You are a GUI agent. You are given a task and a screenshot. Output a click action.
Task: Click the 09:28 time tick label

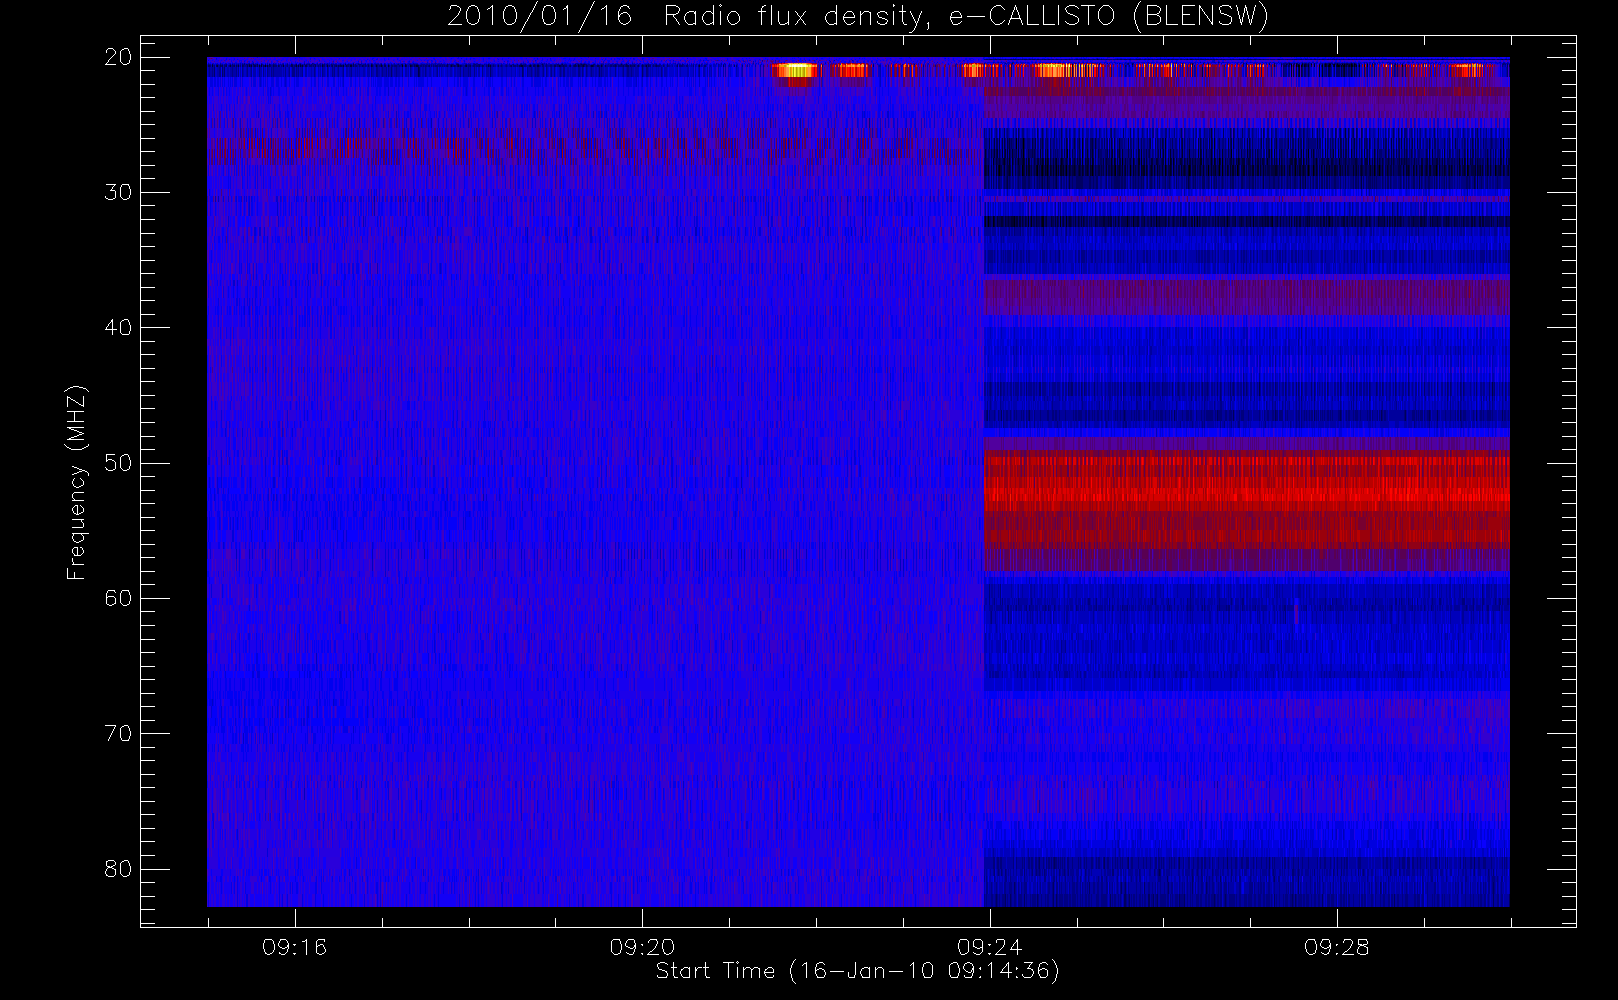[x=1337, y=947]
